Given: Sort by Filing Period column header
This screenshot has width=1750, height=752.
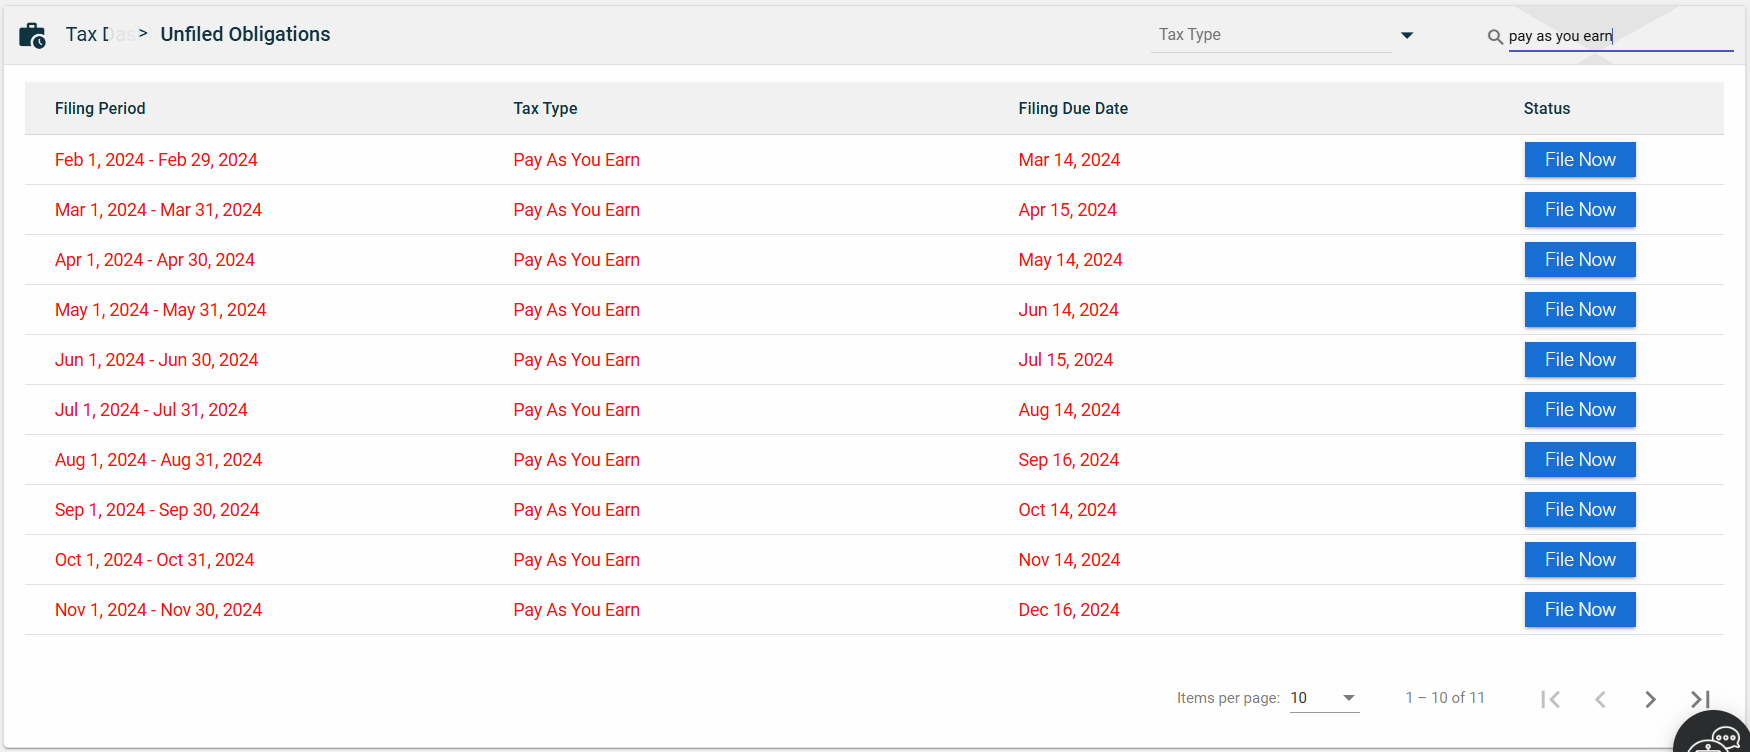Looking at the screenshot, I should pos(100,108).
